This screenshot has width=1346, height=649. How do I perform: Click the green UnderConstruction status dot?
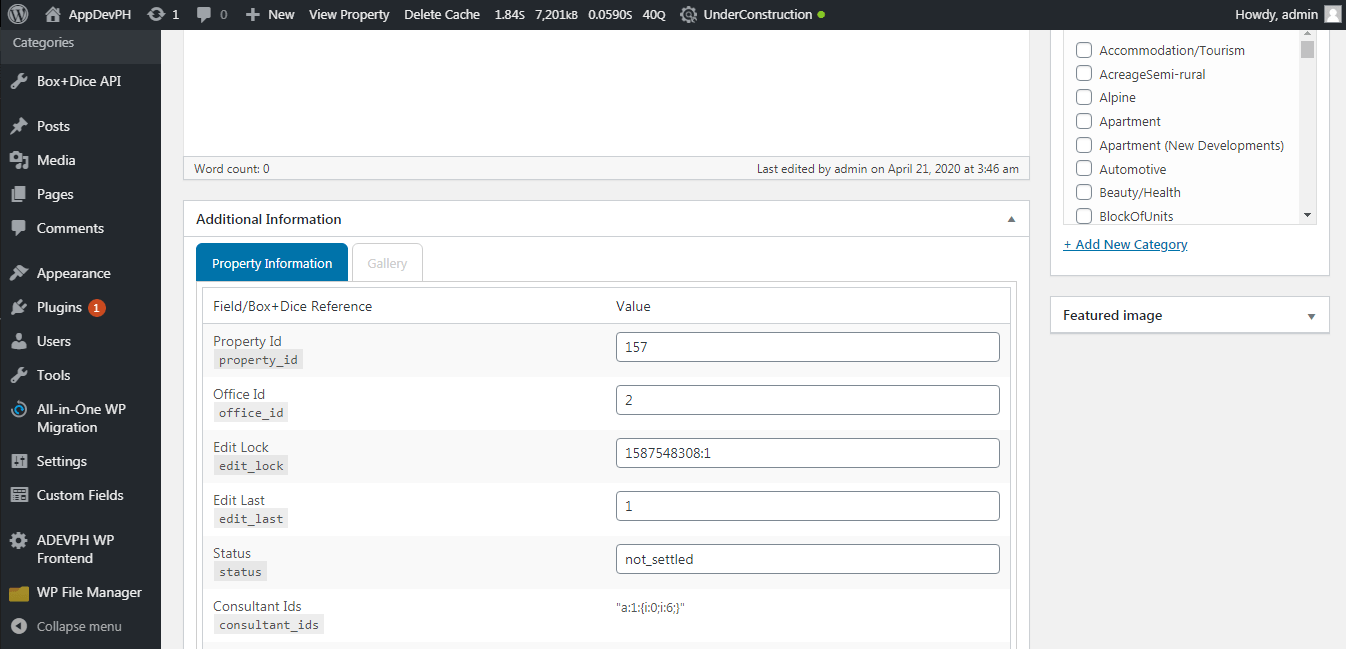point(821,15)
